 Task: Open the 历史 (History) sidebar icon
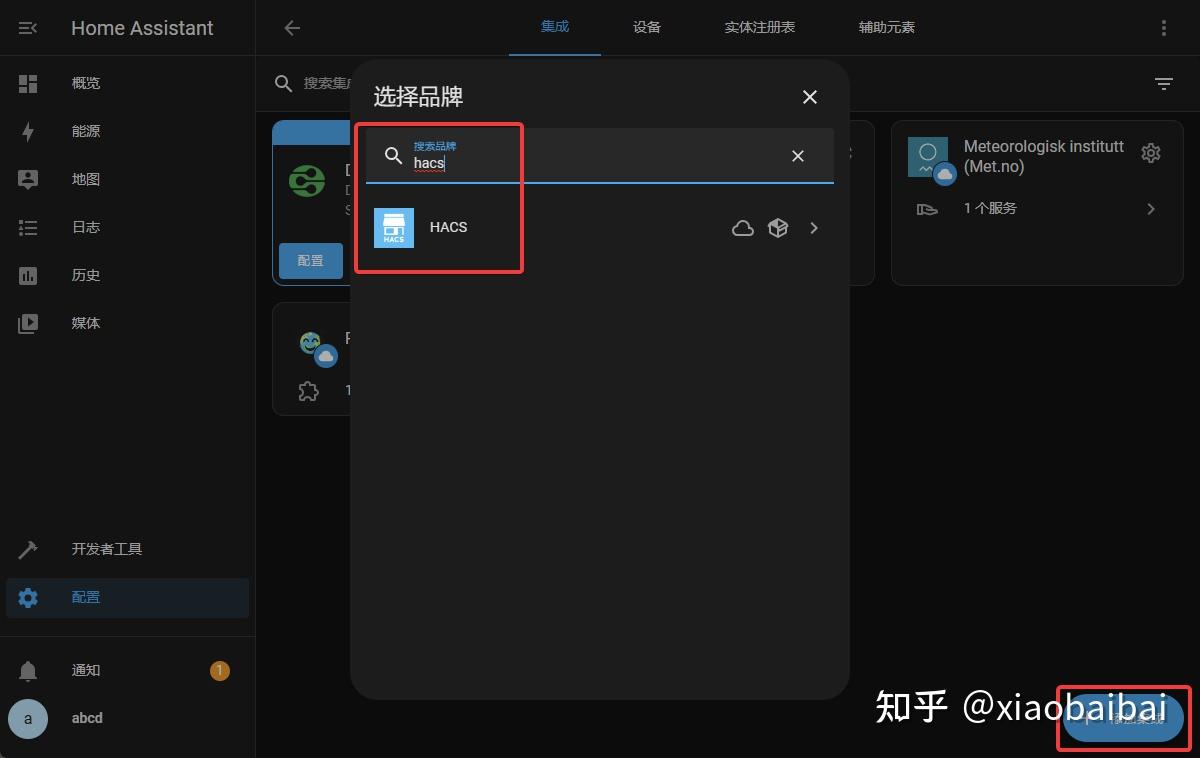29,275
